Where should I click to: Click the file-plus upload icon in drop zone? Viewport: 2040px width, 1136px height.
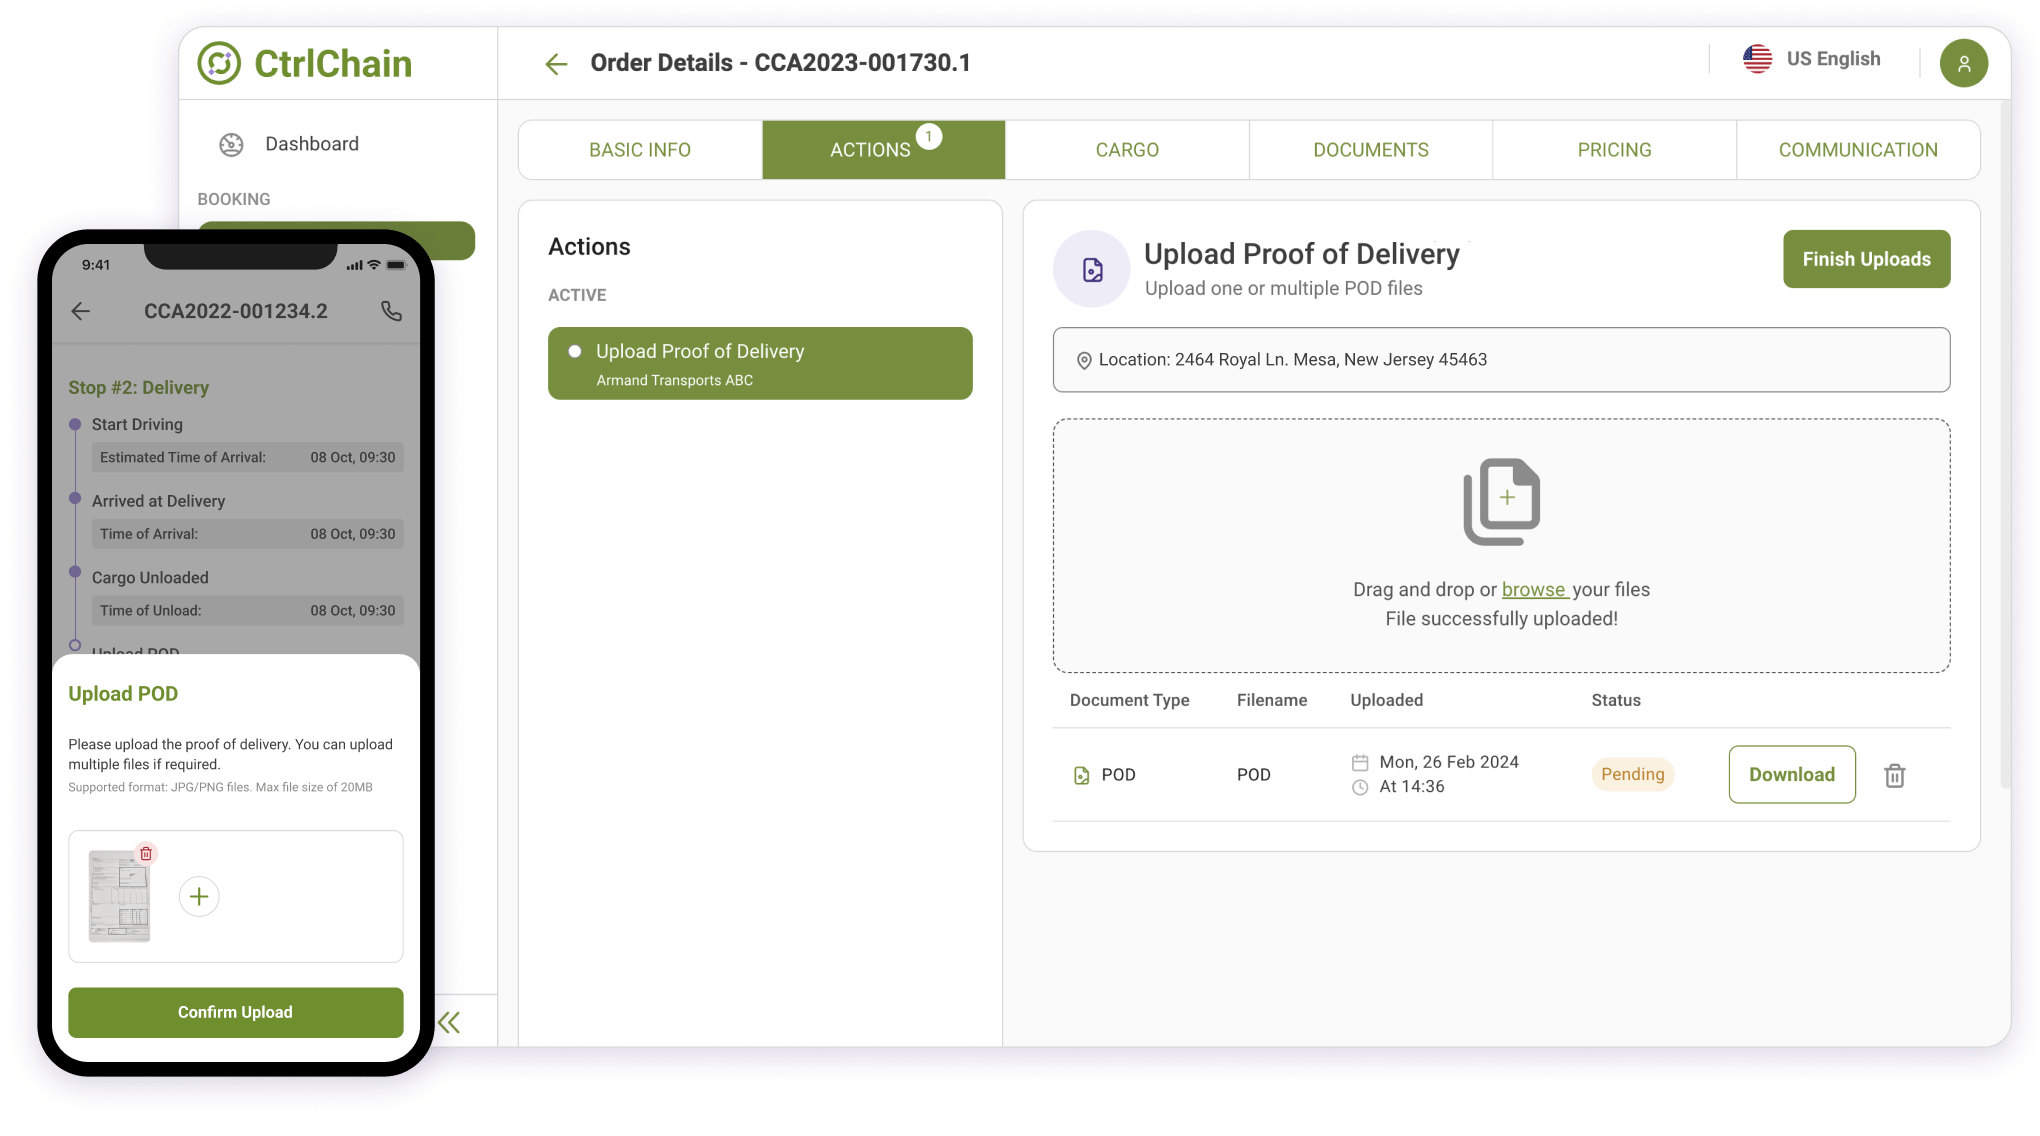[x=1501, y=501]
